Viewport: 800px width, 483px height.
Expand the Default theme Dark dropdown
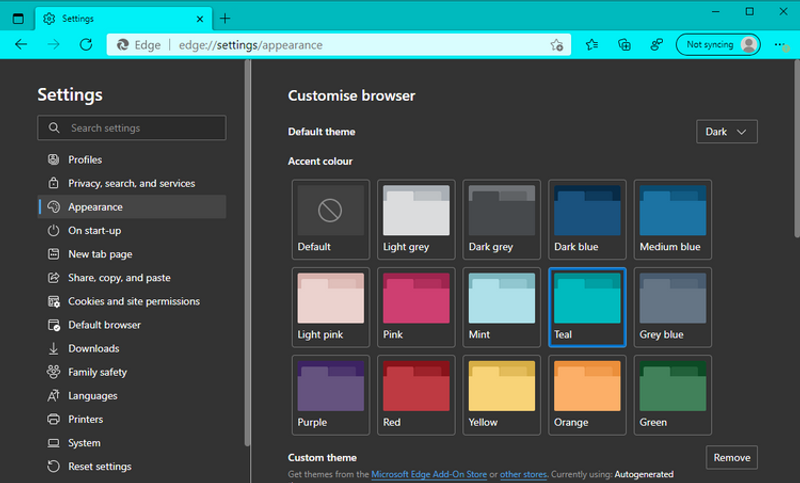tap(726, 132)
